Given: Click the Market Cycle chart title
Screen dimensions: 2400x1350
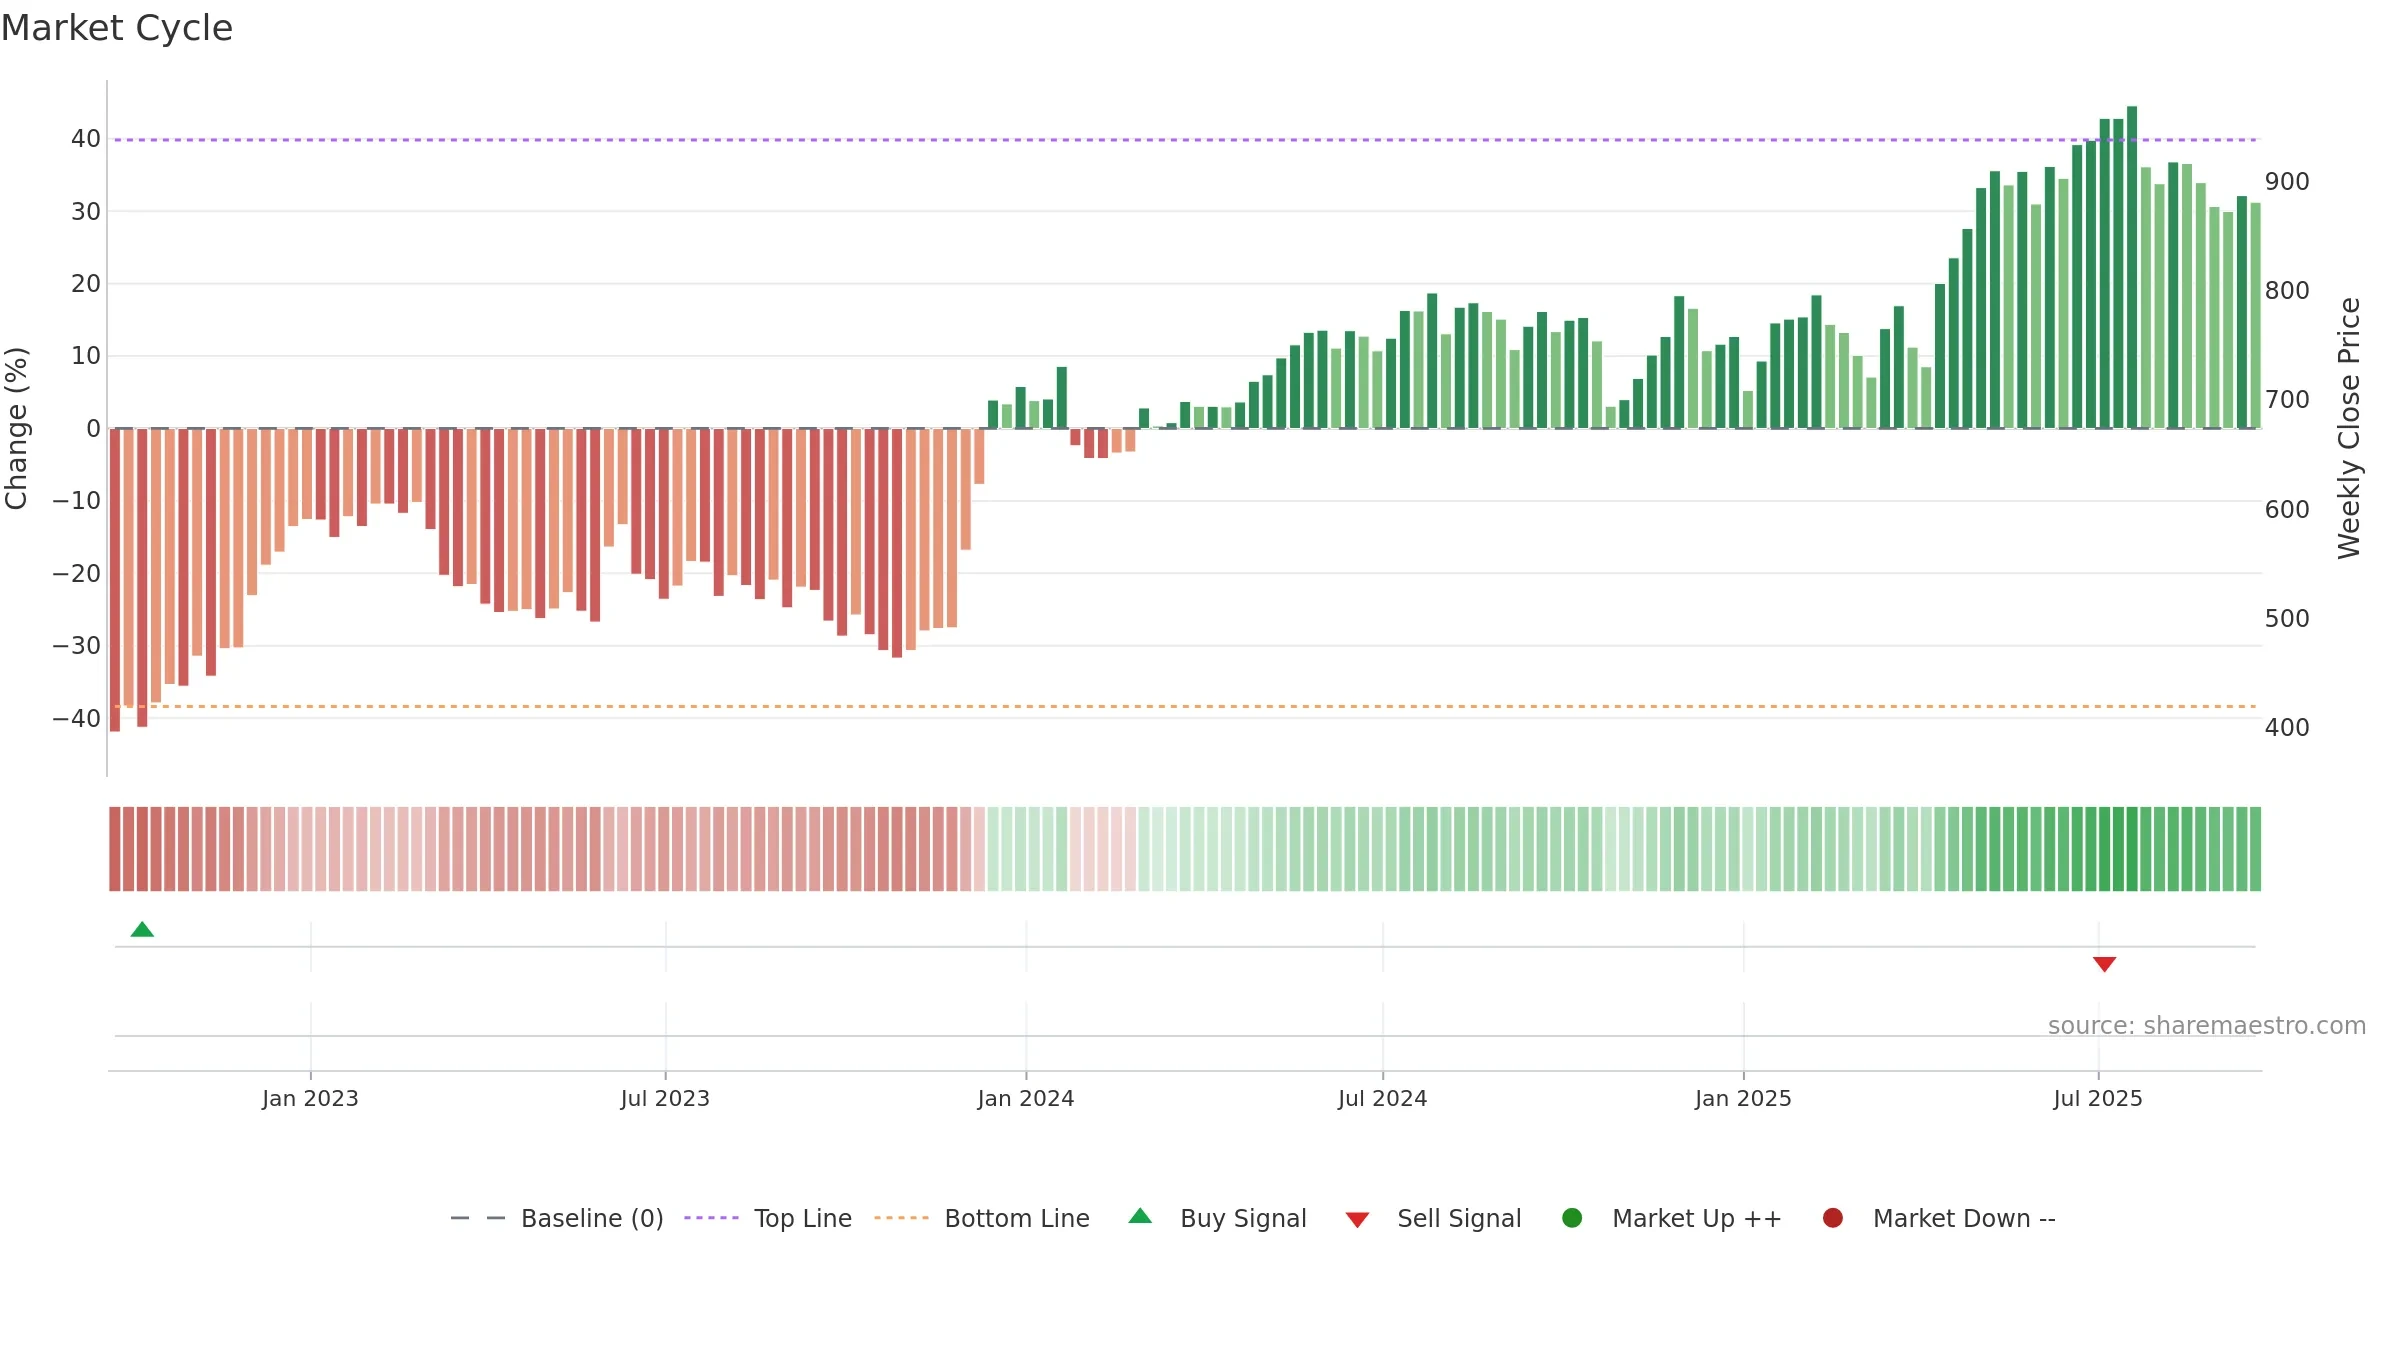Looking at the screenshot, I should (x=117, y=28).
